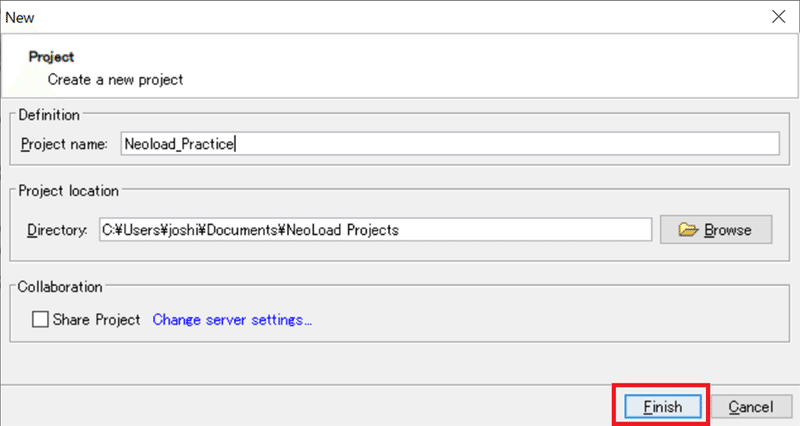Click the Browse button label
This screenshot has height=426, width=800.
click(x=728, y=230)
